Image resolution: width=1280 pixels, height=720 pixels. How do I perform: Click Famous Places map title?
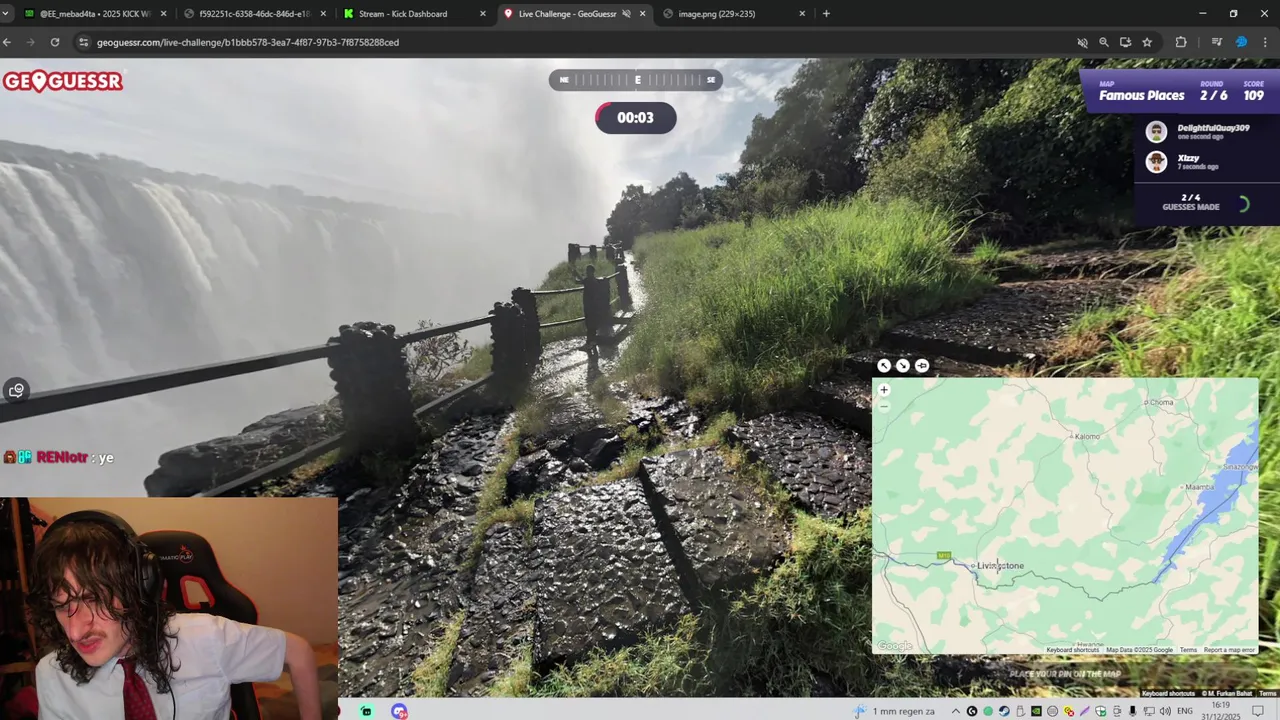[x=1141, y=96]
